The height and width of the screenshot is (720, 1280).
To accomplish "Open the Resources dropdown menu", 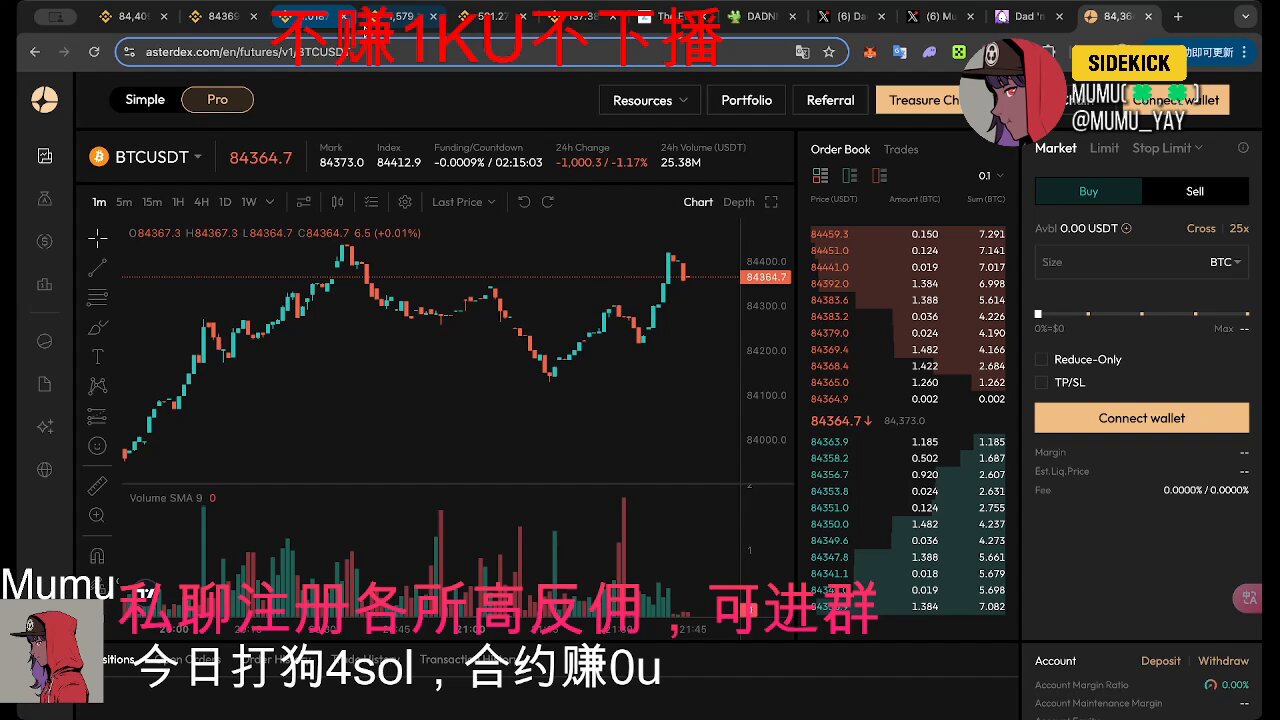I will [650, 100].
